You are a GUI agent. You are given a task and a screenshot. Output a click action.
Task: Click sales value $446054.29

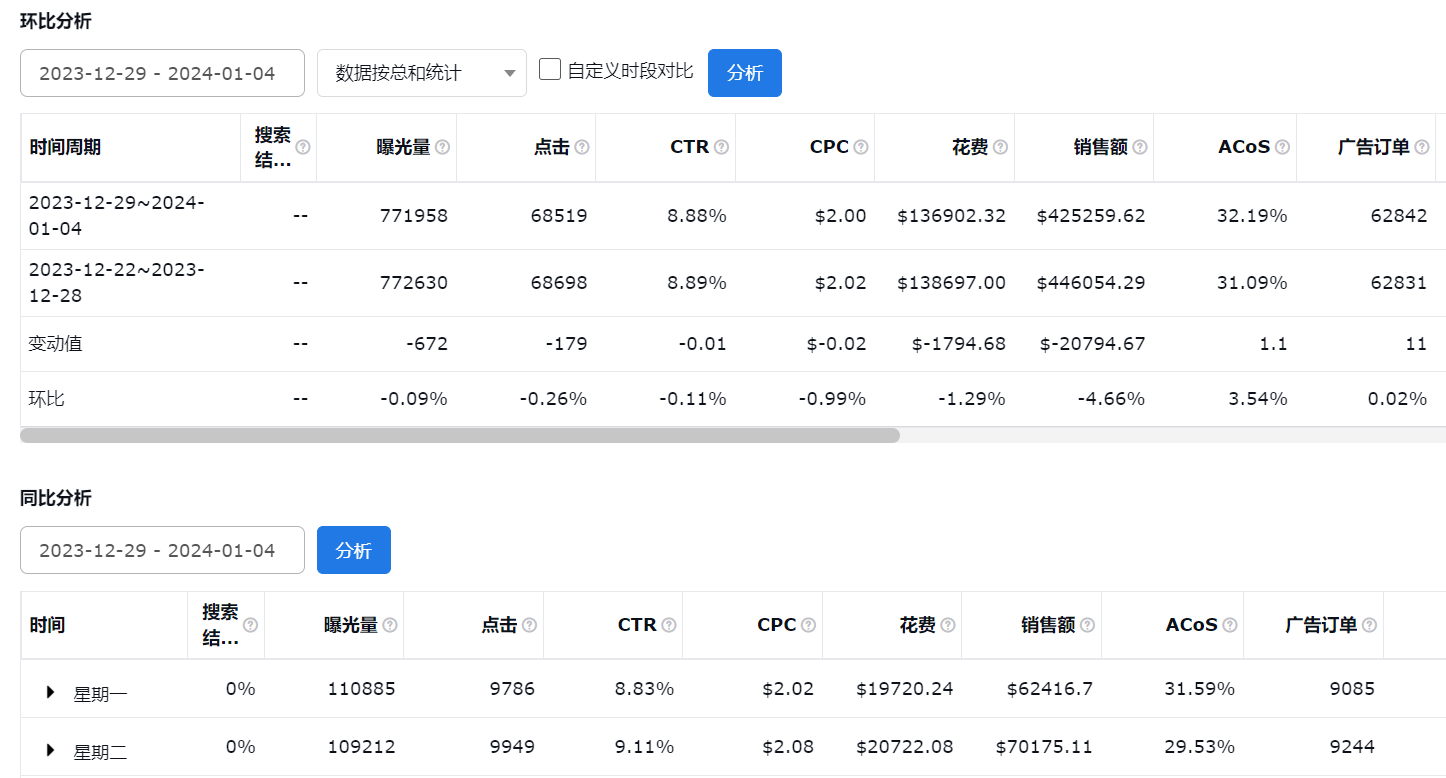pos(1091,283)
